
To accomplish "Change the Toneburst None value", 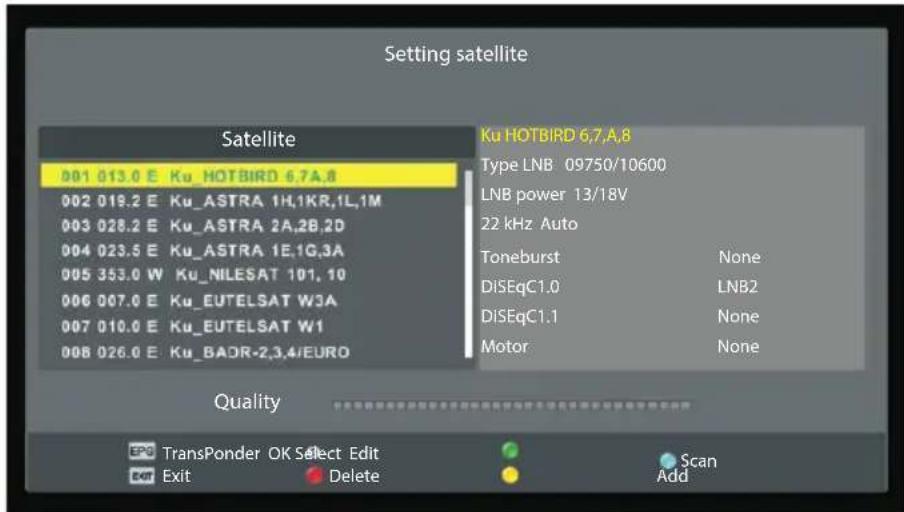I will click(x=739, y=257).
